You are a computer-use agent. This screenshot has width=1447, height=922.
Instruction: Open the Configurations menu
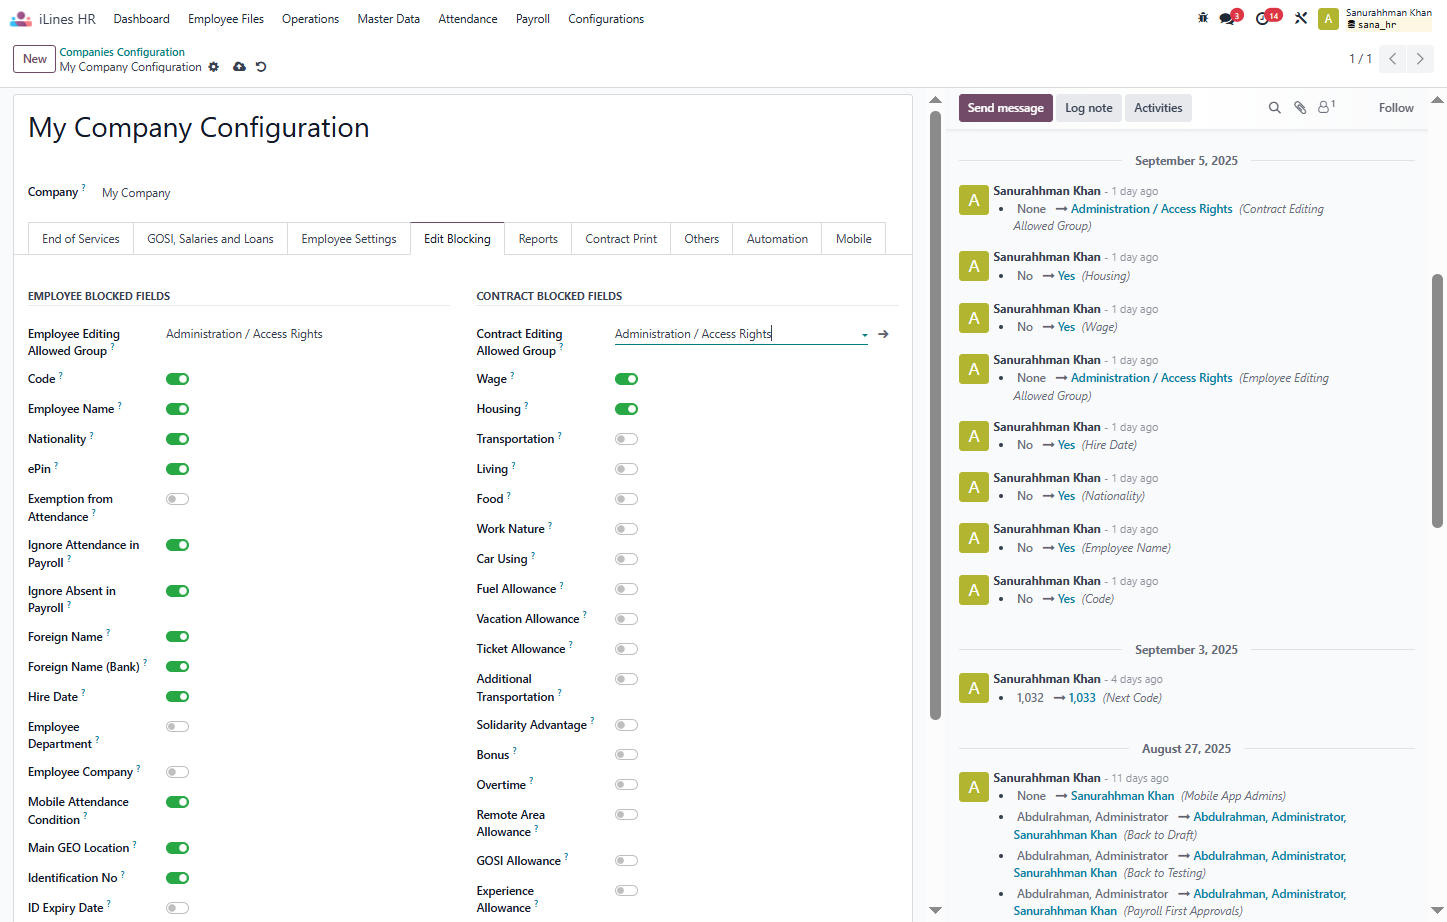606,19
